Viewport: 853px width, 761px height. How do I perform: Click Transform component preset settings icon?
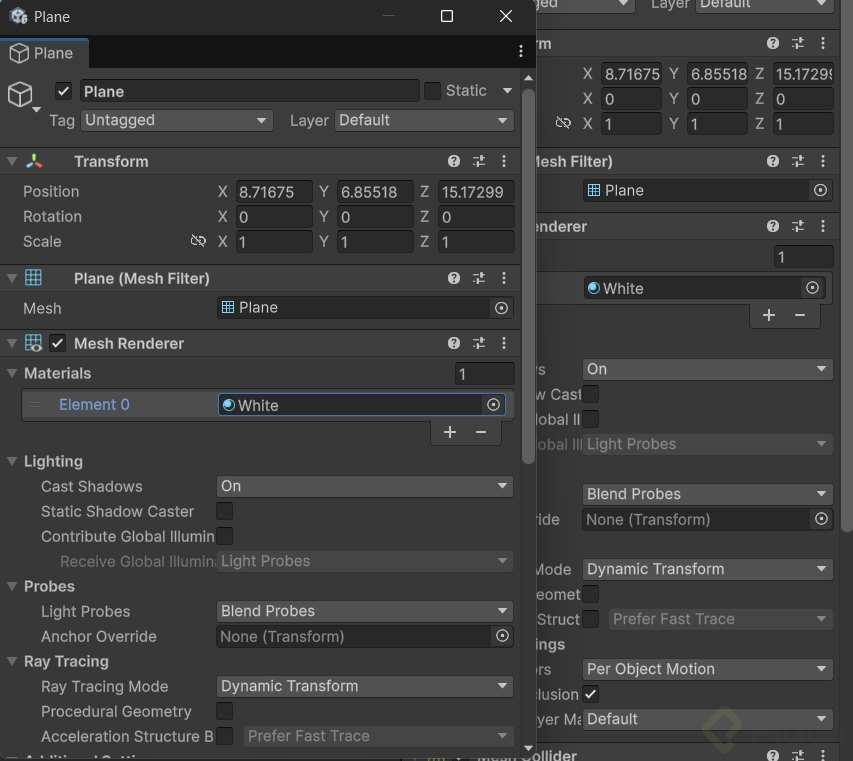coord(479,162)
